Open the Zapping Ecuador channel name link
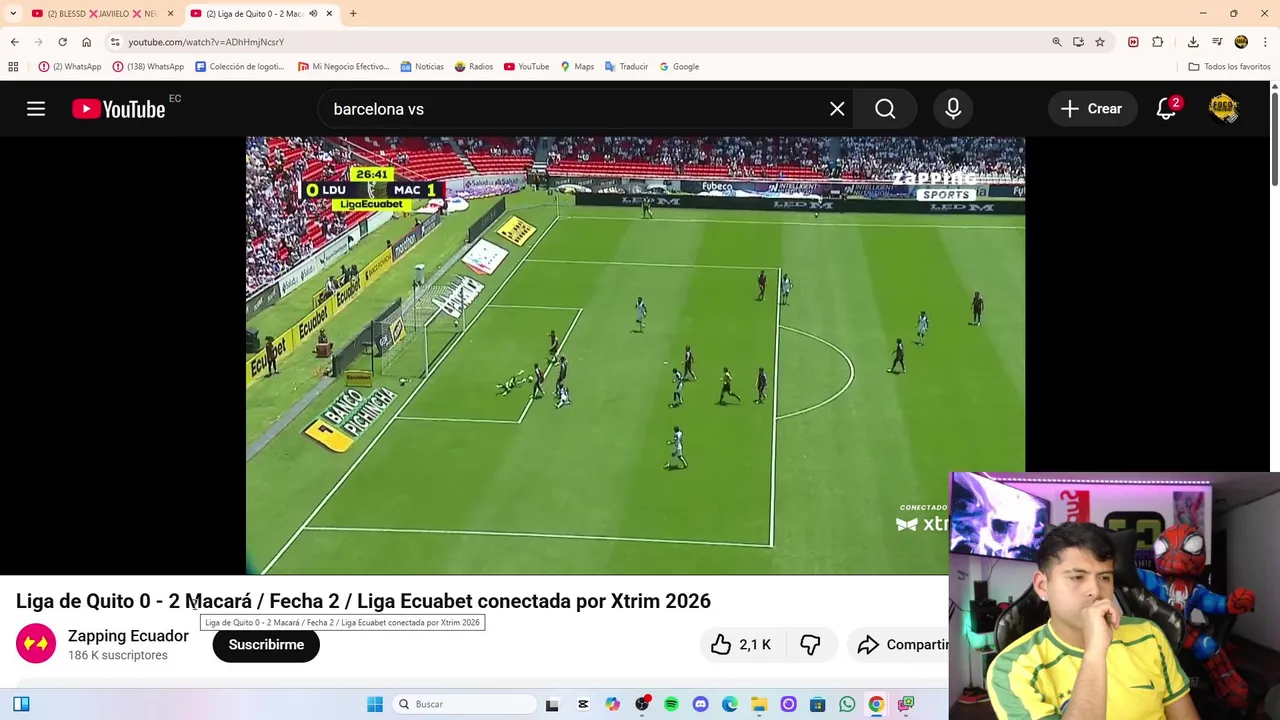 click(128, 636)
